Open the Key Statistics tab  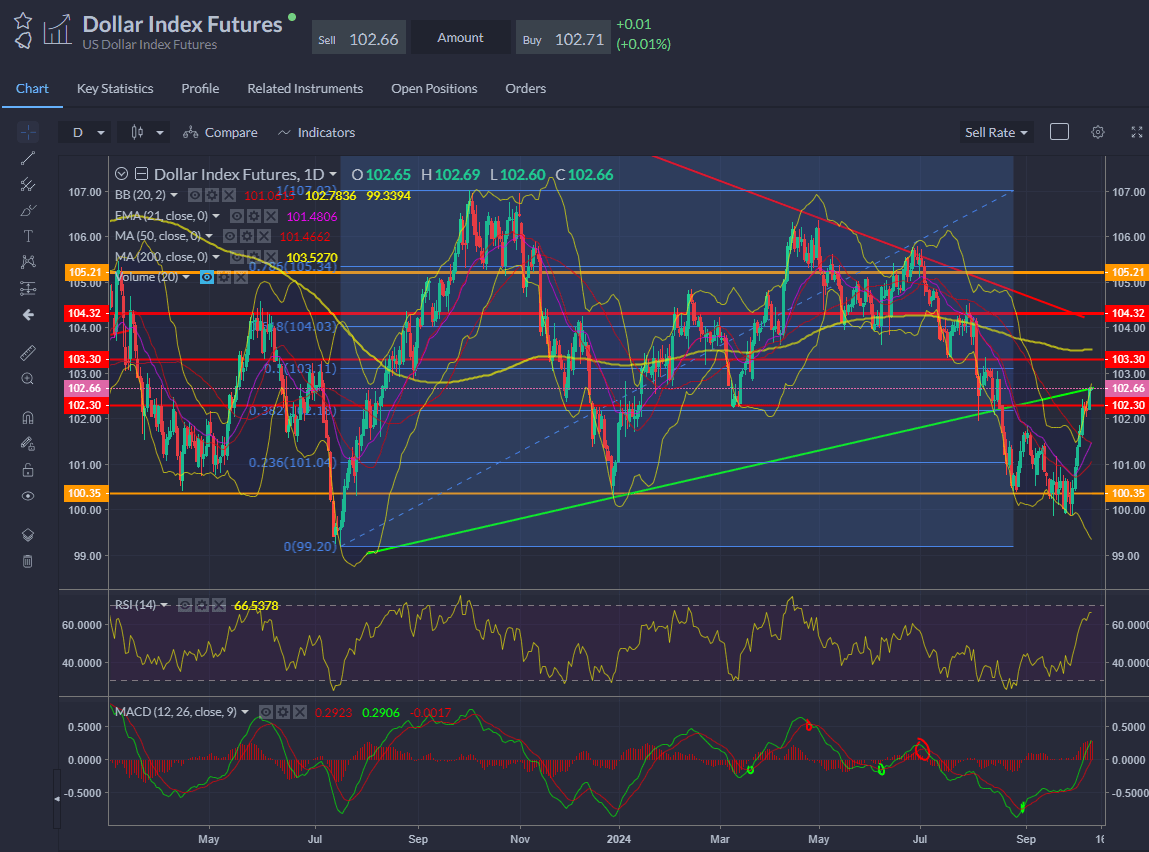click(115, 89)
